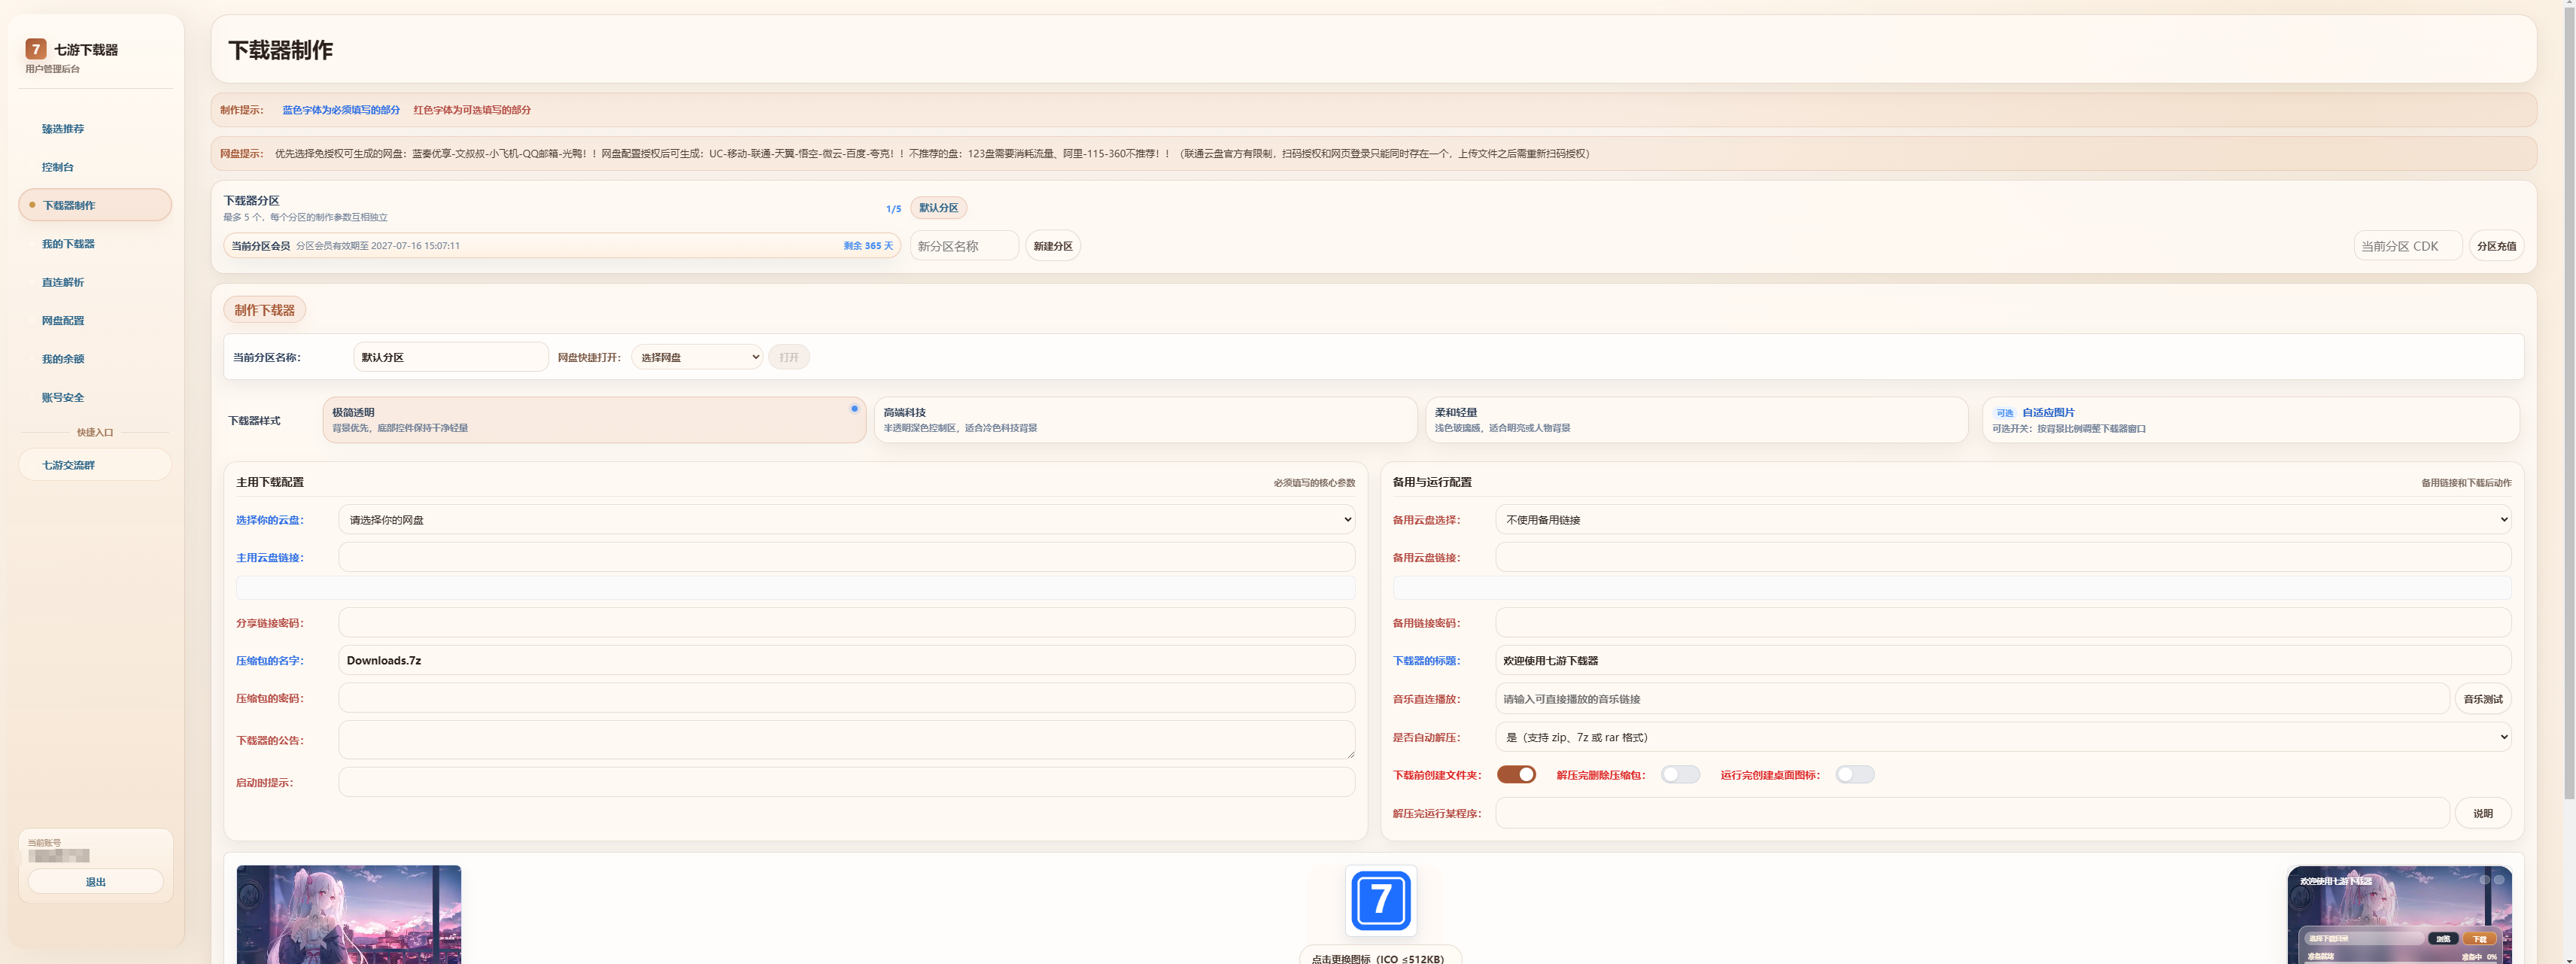Focus the 备用链接密码 input
The height and width of the screenshot is (964, 2576).
(2003, 622)
